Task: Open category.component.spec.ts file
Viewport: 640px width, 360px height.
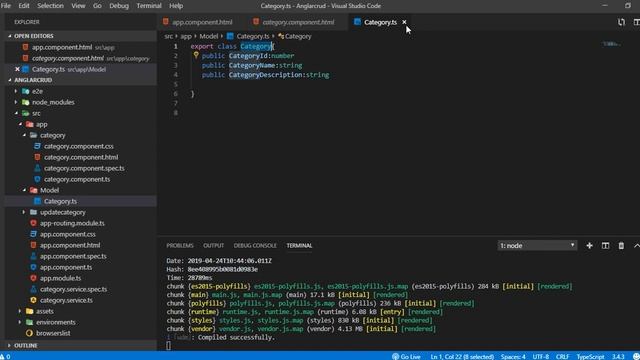Action: pos(84,168)
